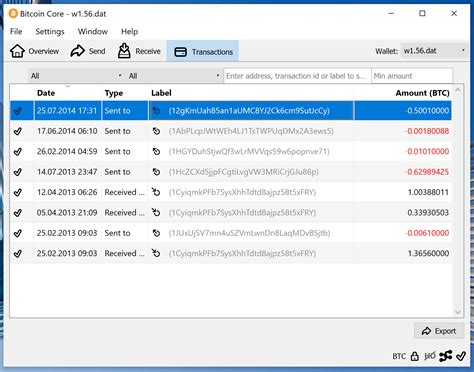Focus the address or label search field
This screenshot has width=474, height=372.
click(x=297, y=76)
